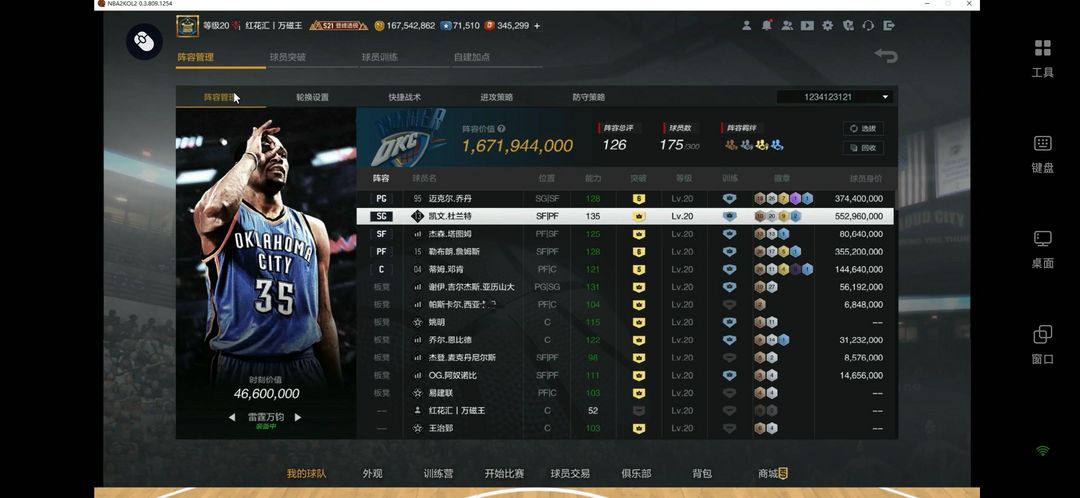Open the 快捷战术 sub-tab
The image size is (1080, 498).
(x=404, y=97)
